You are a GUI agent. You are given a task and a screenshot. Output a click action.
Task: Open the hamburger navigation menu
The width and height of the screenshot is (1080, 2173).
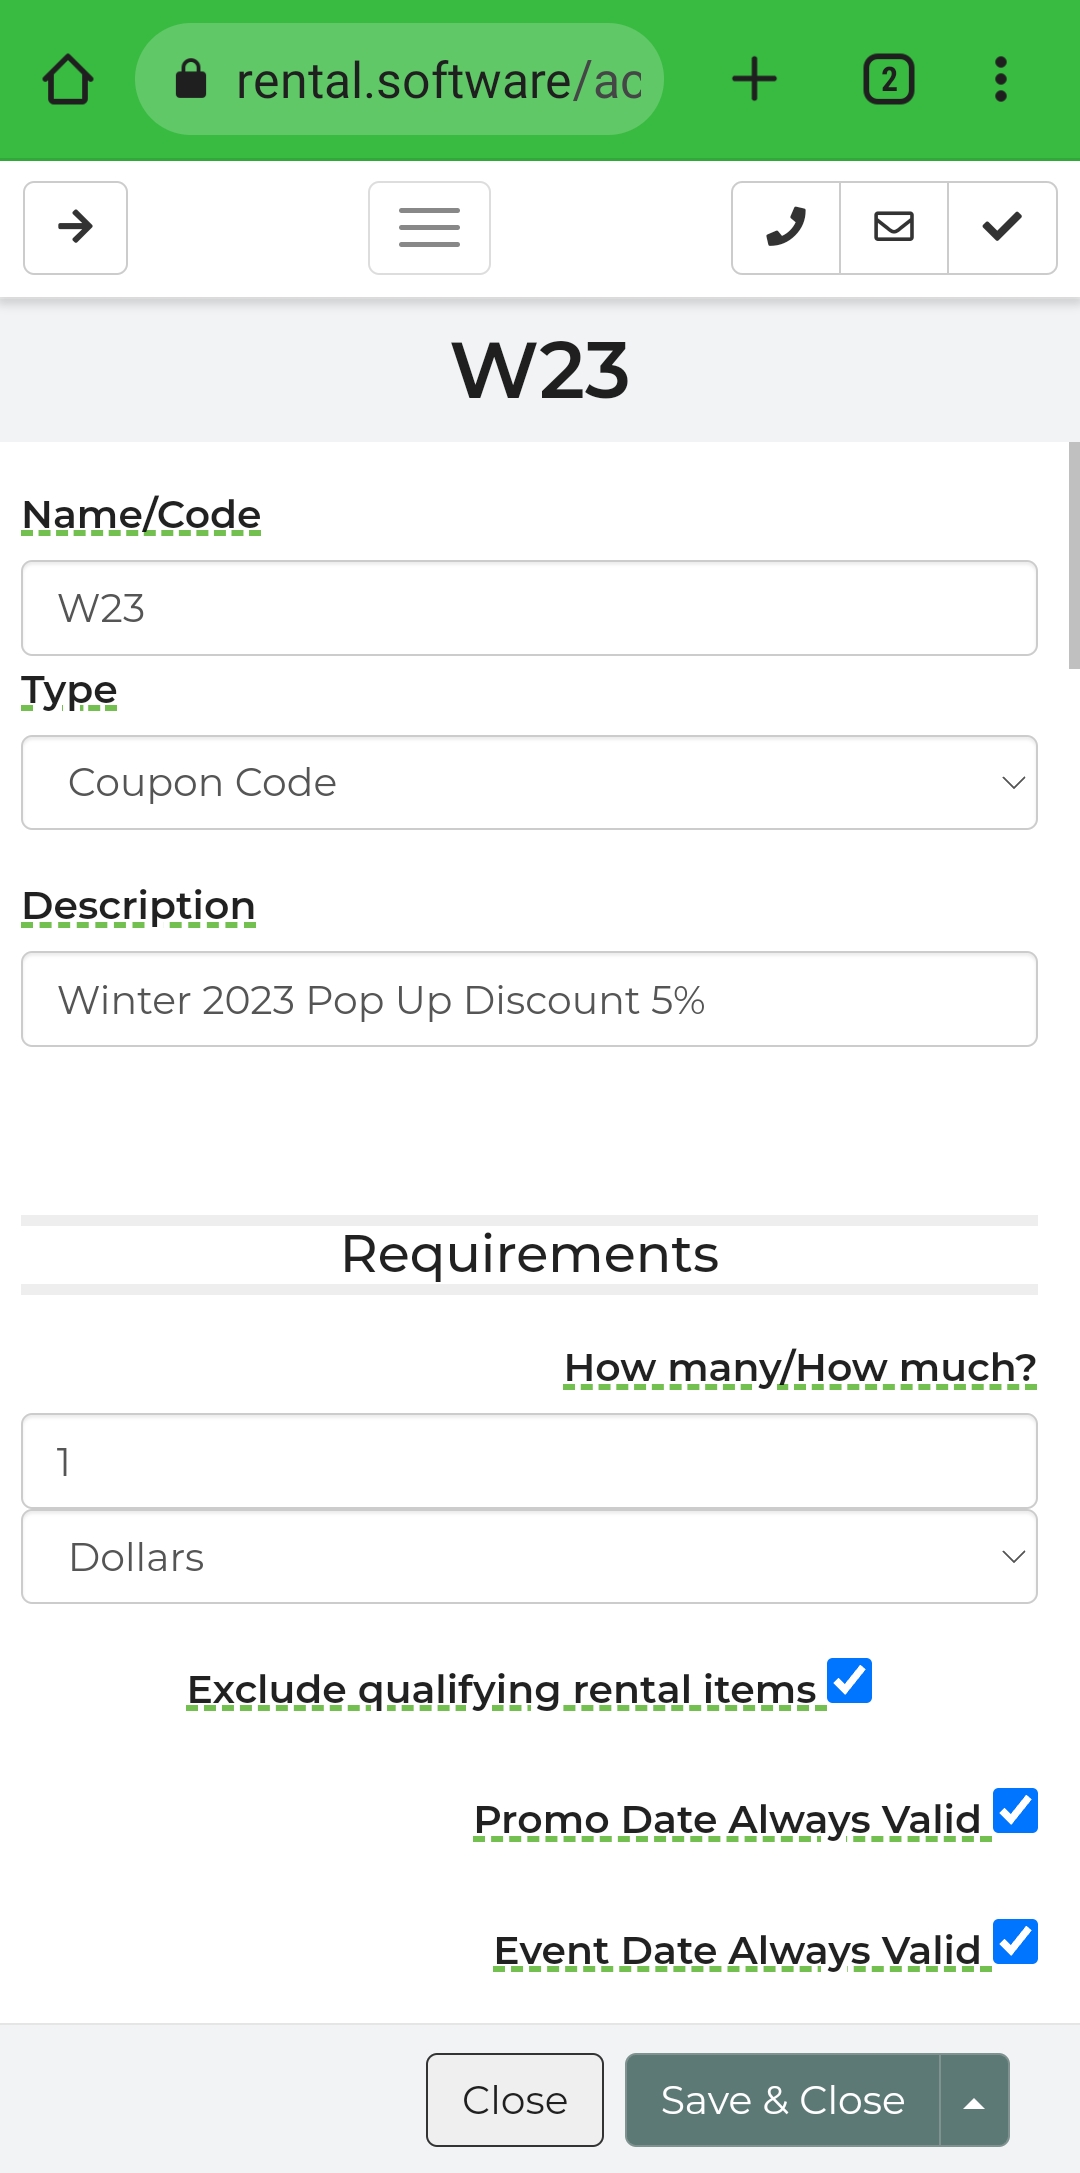point(429,227)
